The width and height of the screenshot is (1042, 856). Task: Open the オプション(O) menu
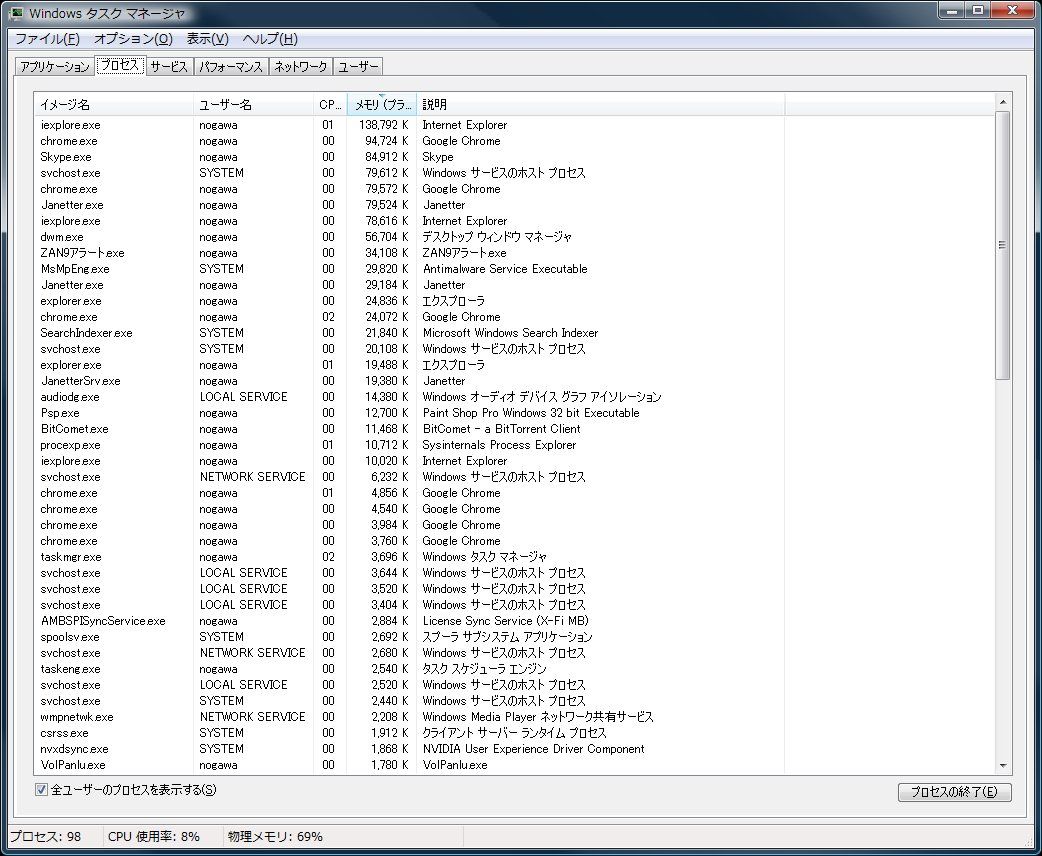click(x=133, y=39)
